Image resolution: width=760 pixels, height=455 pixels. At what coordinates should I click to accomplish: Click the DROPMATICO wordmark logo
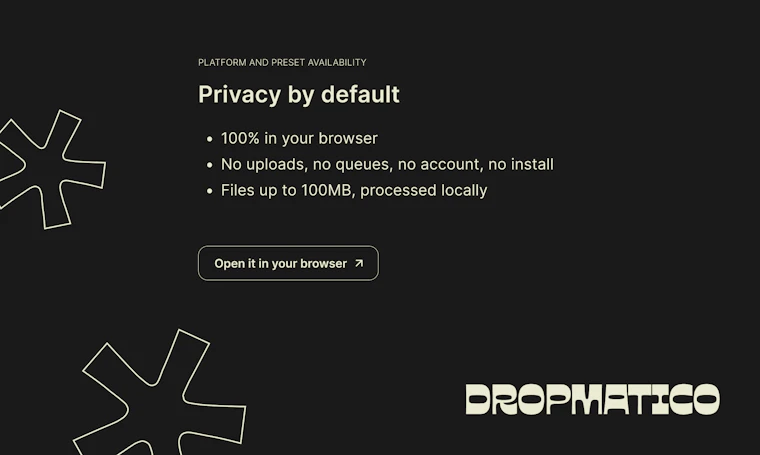coord(592,399)
